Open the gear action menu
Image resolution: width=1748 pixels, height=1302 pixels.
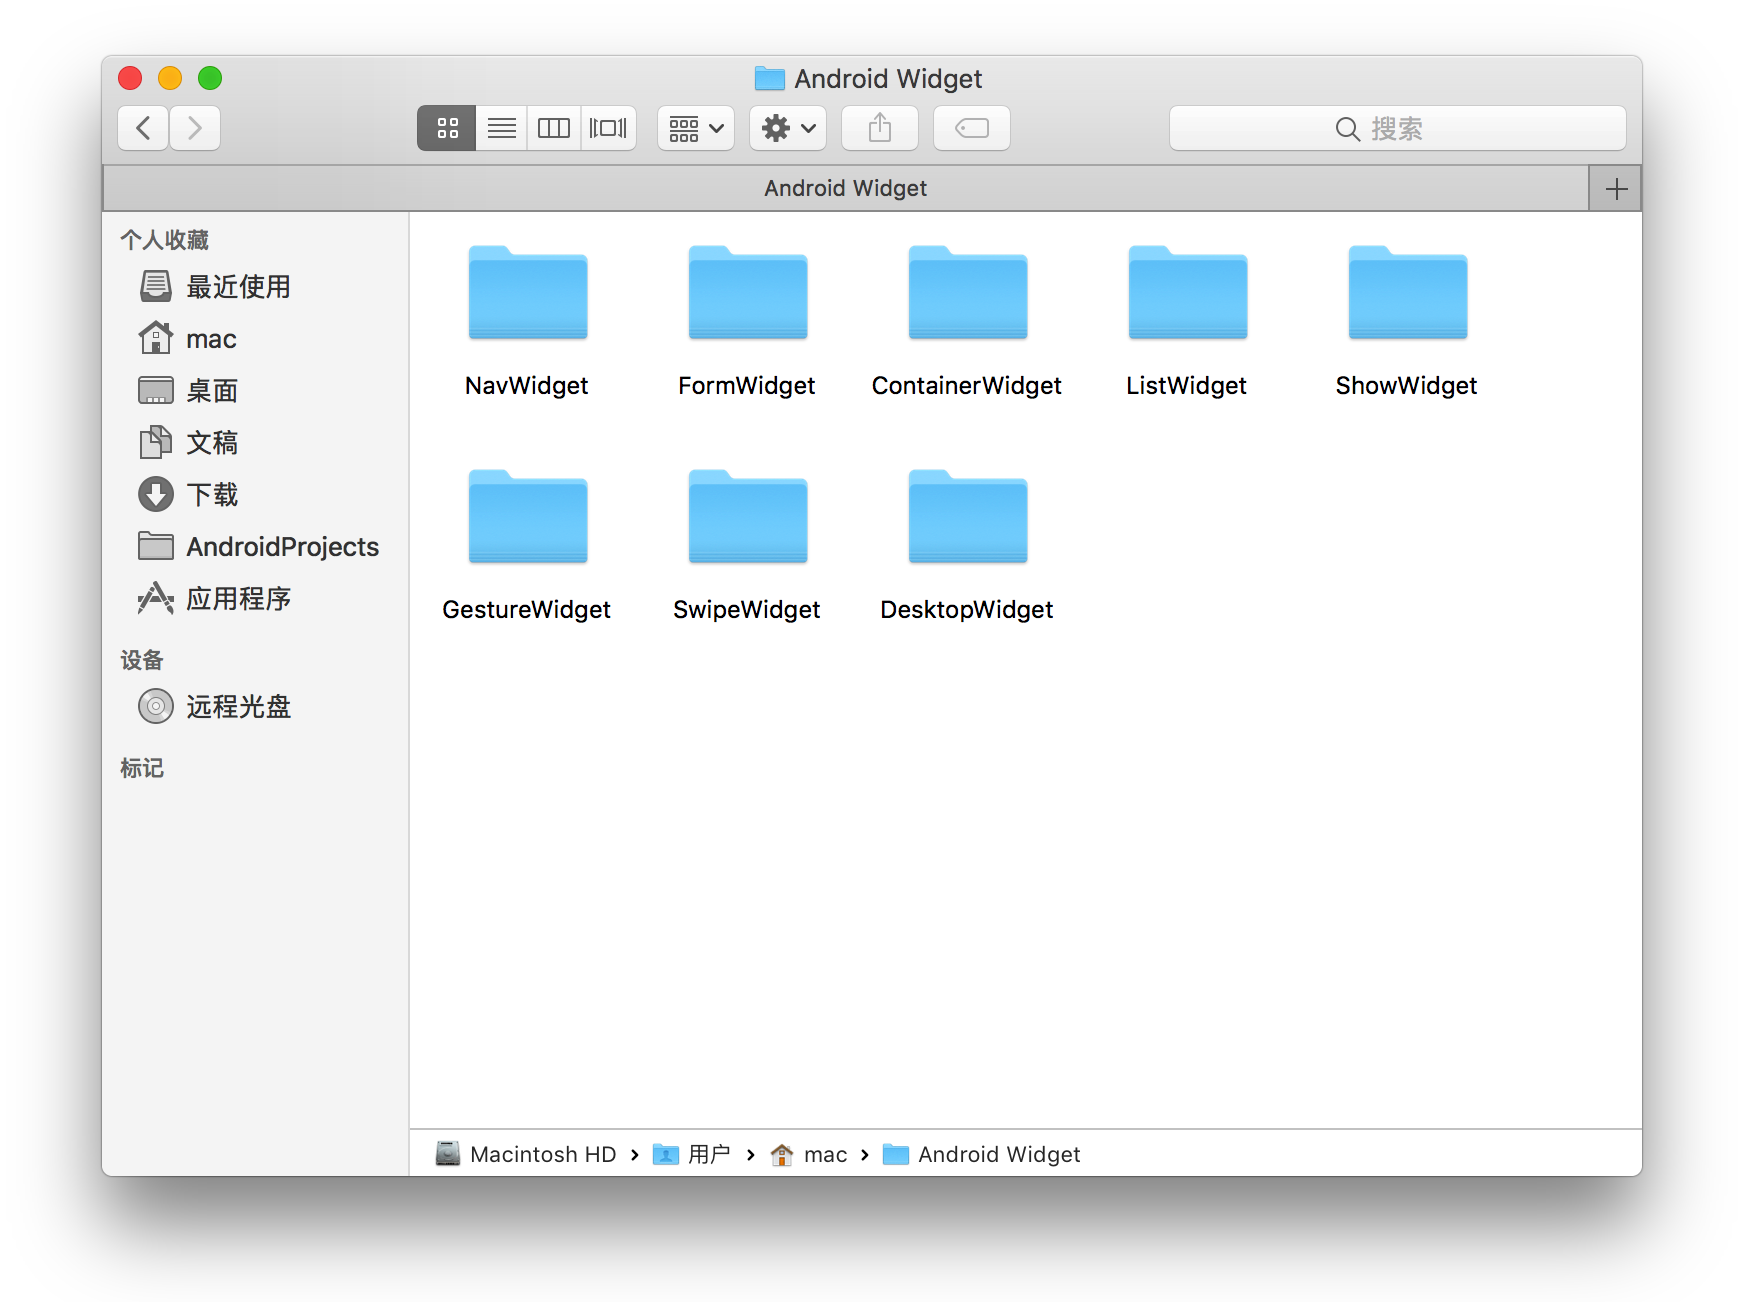(x=788, y=128)
